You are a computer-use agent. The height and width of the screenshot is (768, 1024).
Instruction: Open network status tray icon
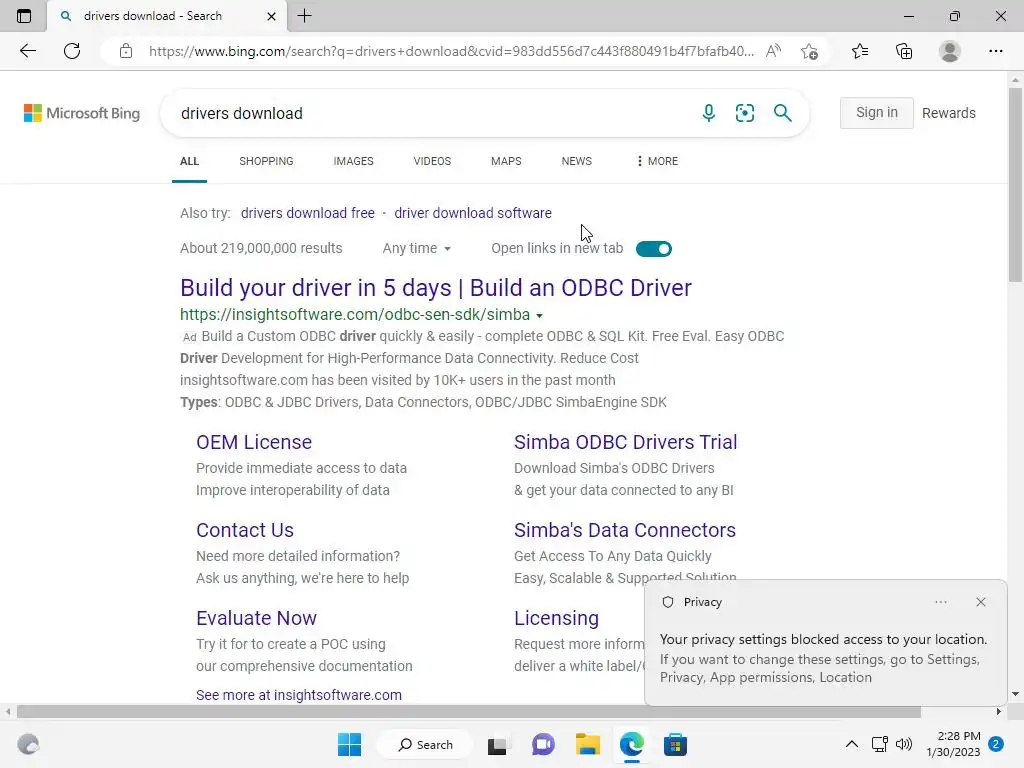point(879,744)
